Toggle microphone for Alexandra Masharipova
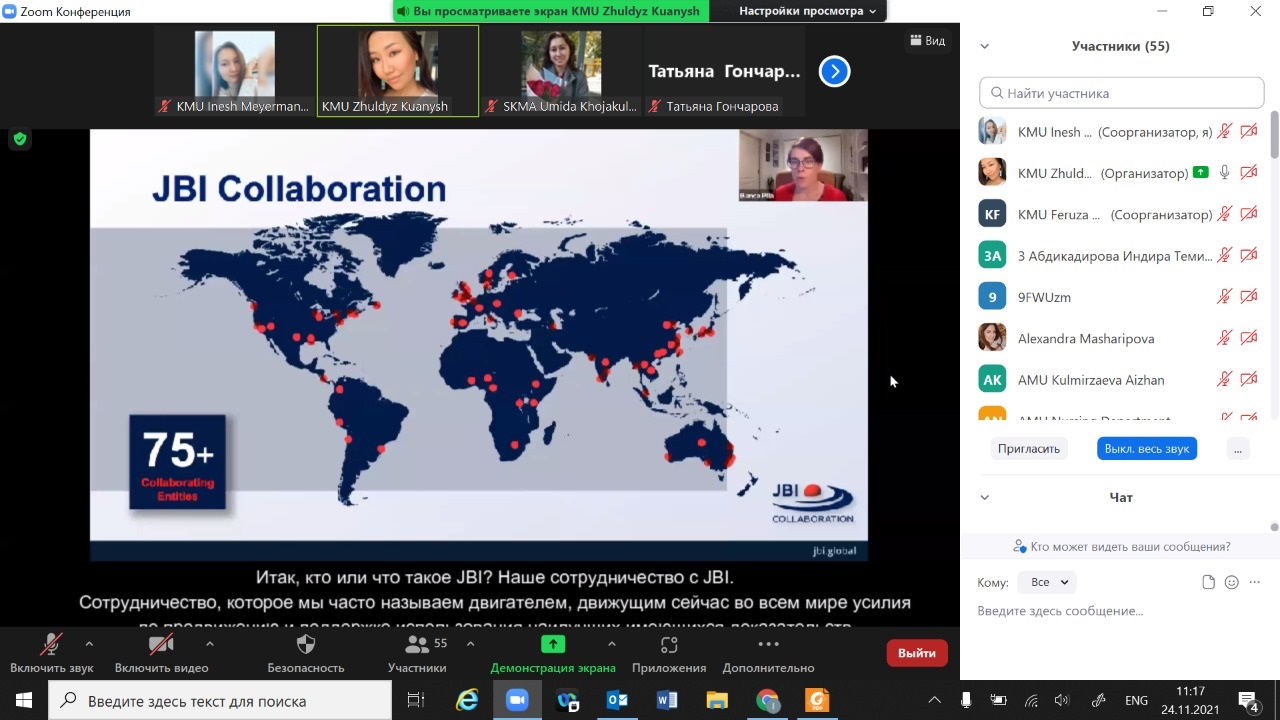Screen dimensions: 1280x720 pos(1224,338)
